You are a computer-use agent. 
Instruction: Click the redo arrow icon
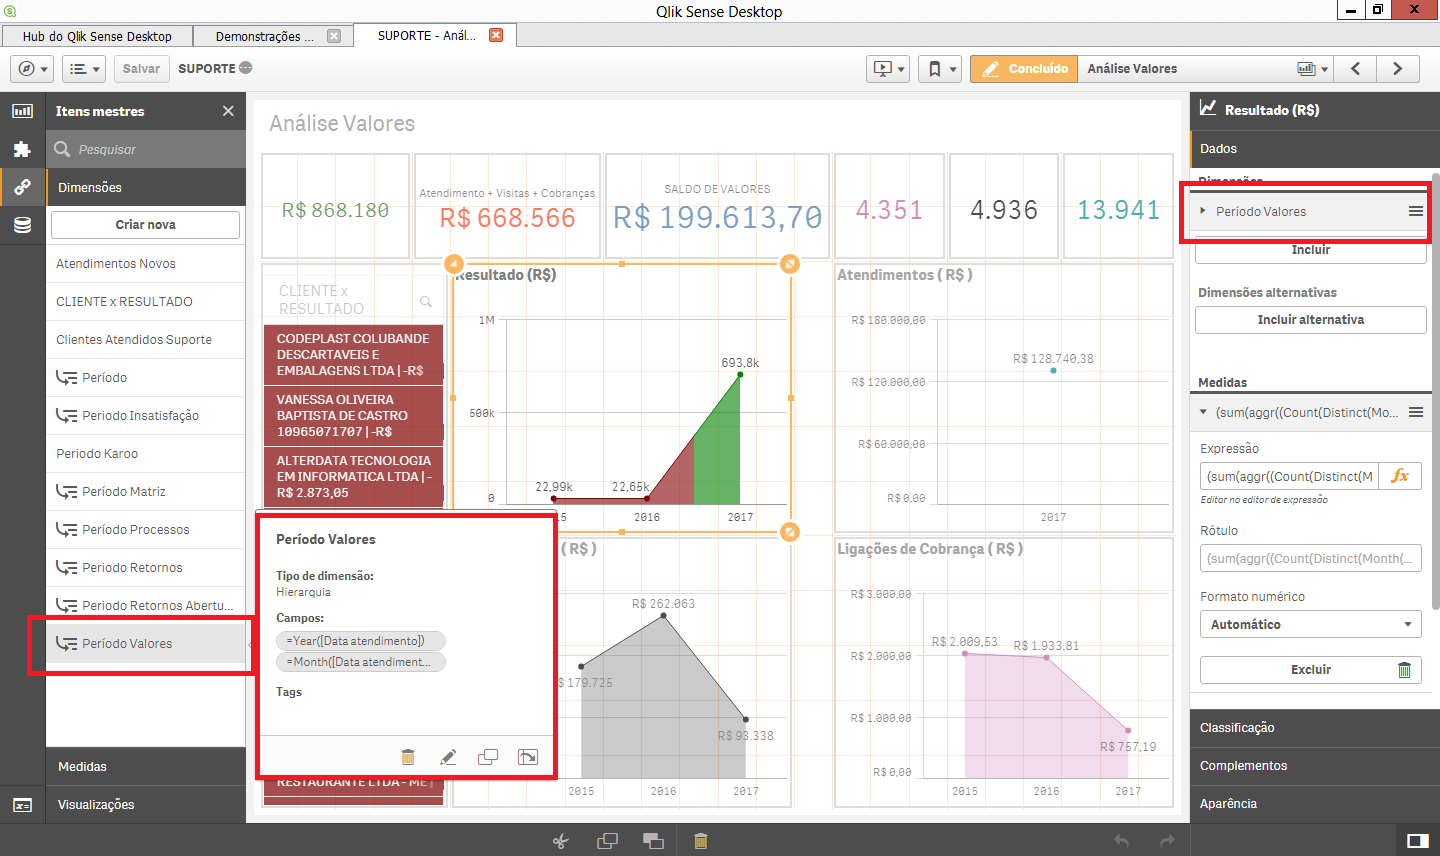1167,841
